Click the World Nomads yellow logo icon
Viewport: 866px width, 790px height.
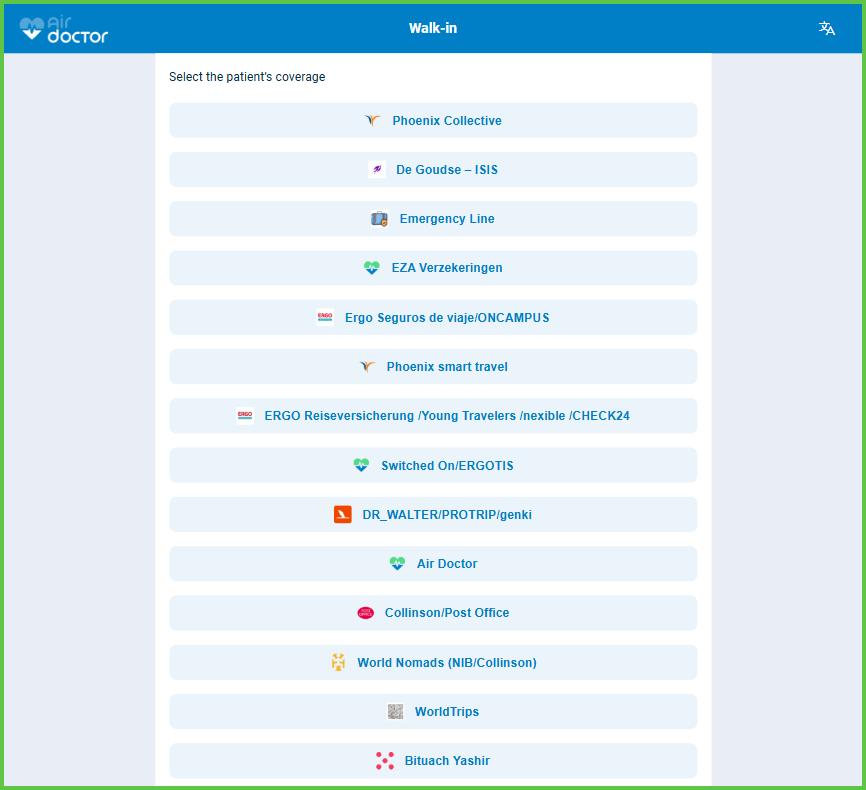338,662
